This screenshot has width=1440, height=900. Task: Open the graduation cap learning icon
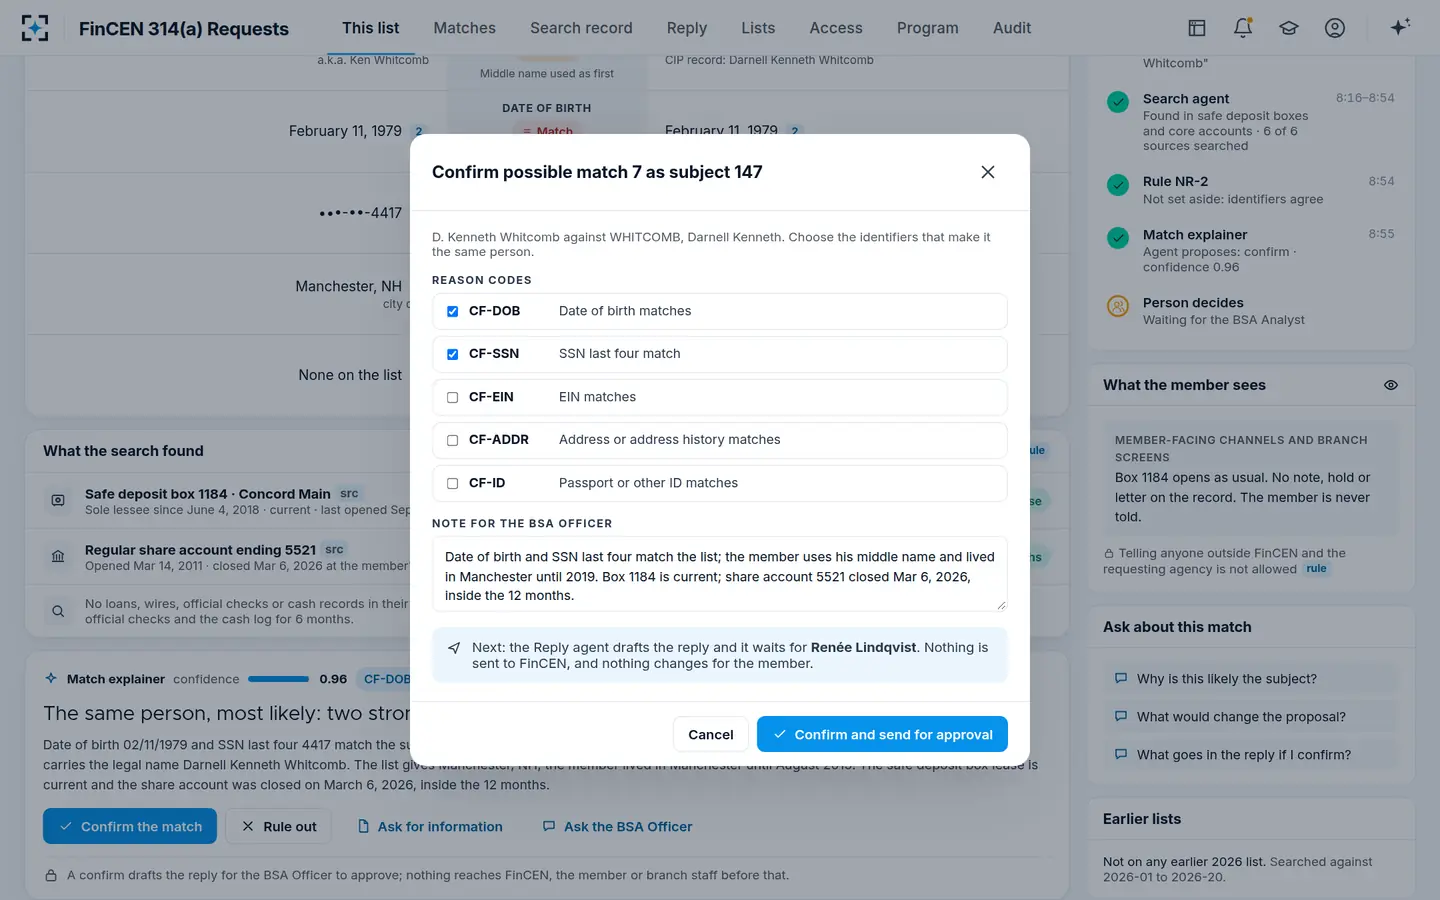click(1289, 28)
